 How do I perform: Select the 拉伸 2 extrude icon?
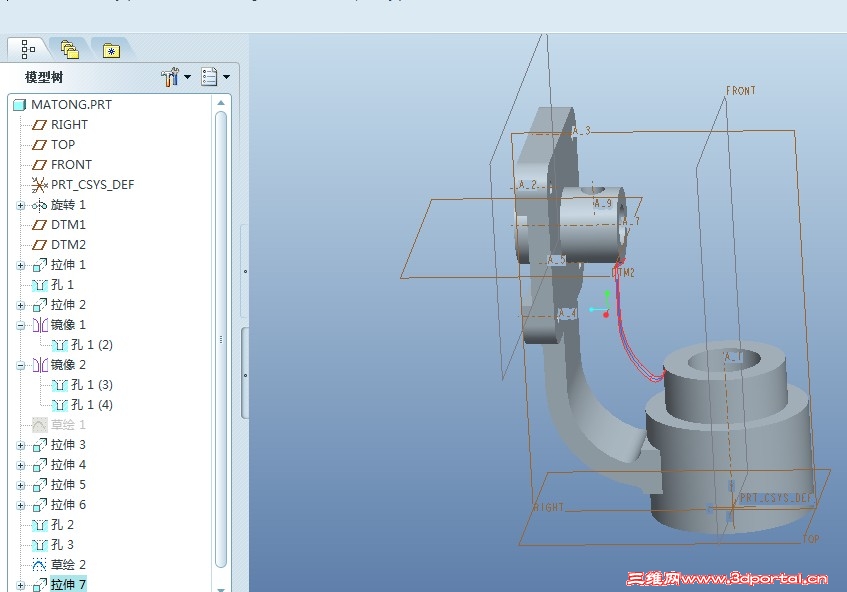39,305
